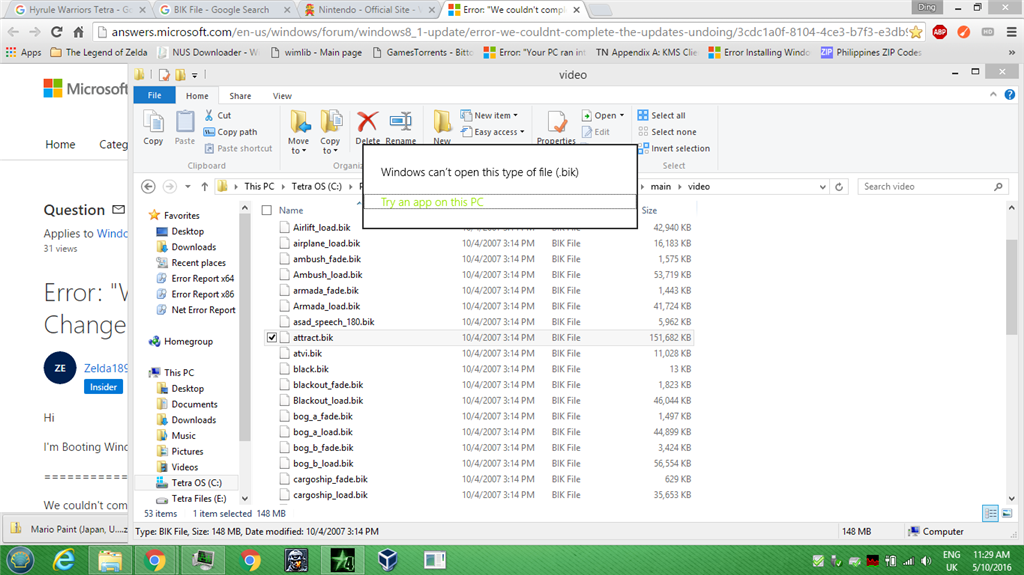Screen dimensions: 1024x575
Task: Switch to the Home ribbon tab
Action: coord(197,96)
